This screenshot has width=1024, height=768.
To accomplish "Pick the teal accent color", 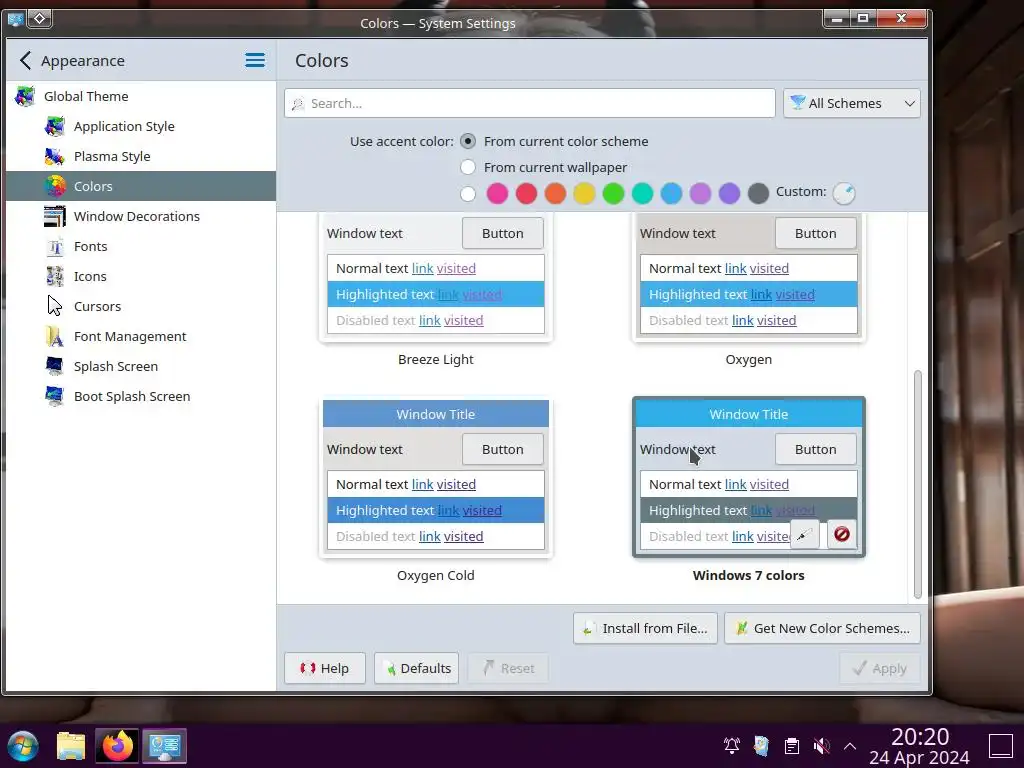I will tap(643, 194).
